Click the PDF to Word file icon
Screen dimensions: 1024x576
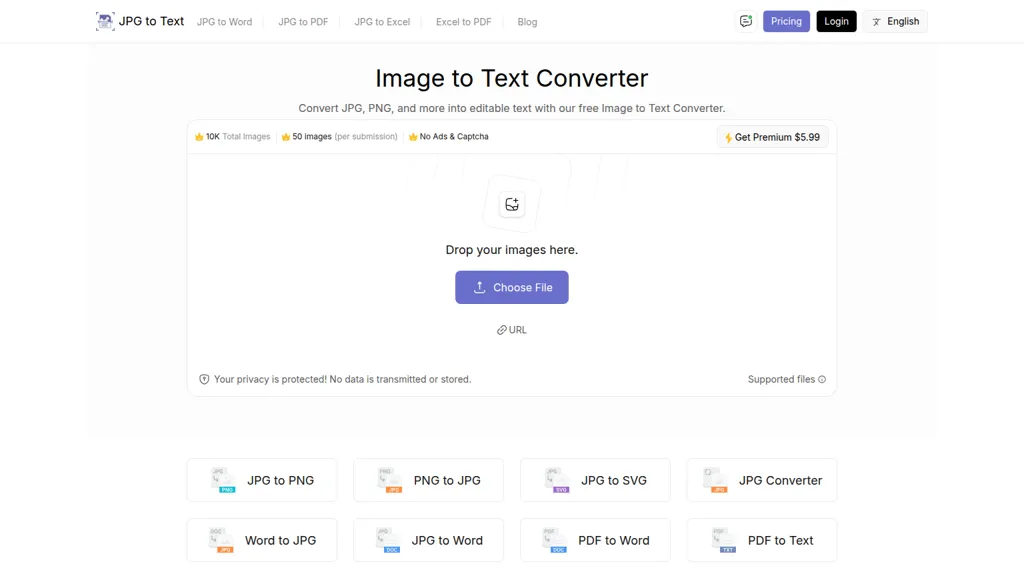[x=555, y=541]
